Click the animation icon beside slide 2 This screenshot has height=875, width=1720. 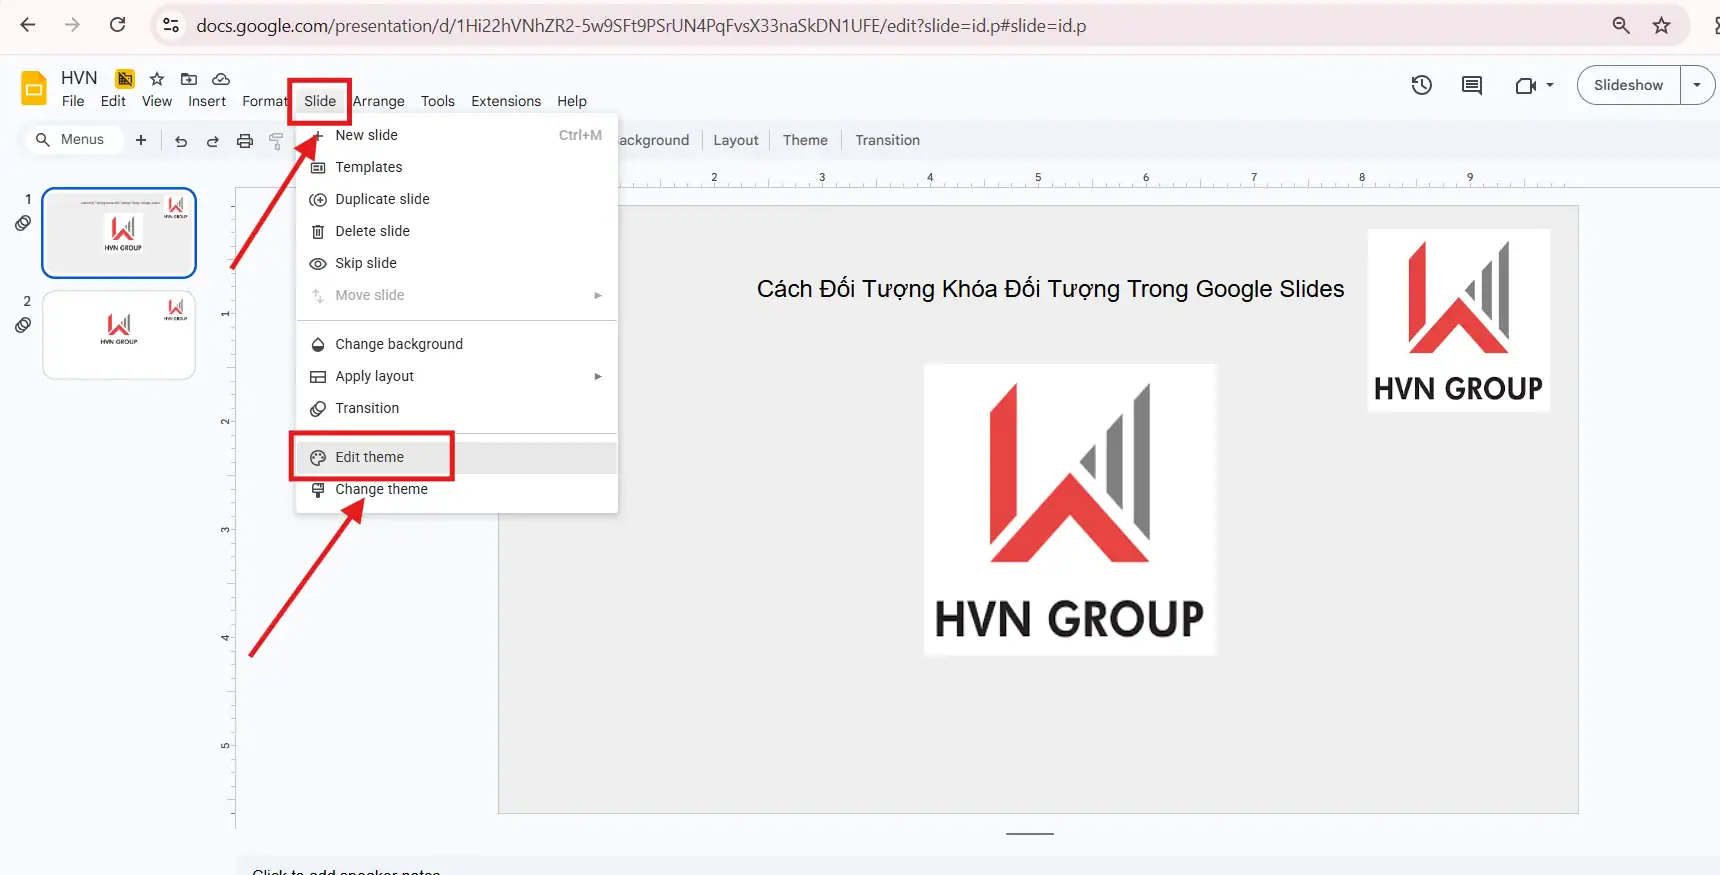[x=23, y=325]
